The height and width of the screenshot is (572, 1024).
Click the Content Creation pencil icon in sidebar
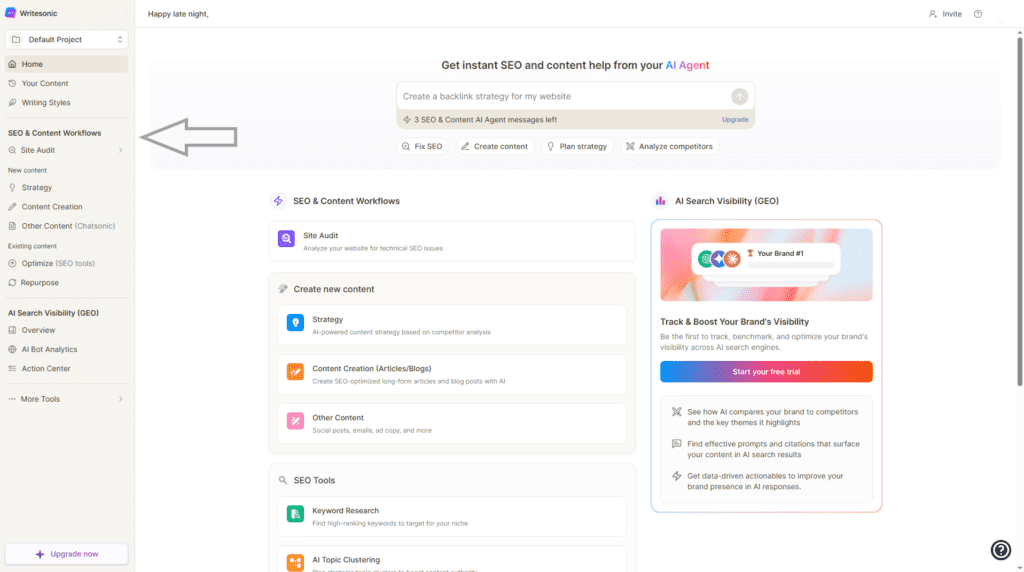[12, 207]
